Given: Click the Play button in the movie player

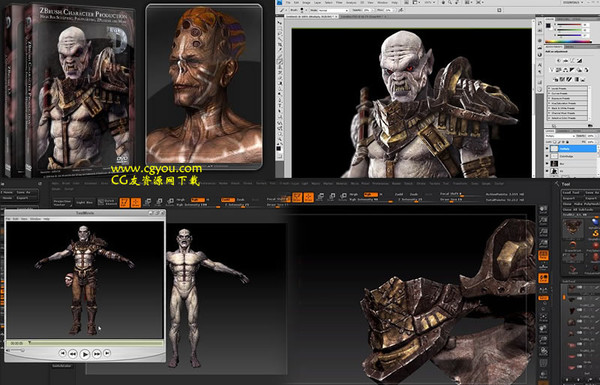Looking at the screenshot, I should coord(85,354).
